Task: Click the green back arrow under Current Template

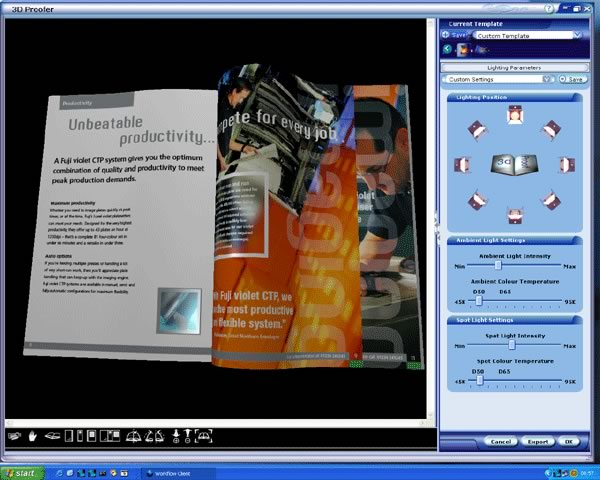Action: point(447,49)
